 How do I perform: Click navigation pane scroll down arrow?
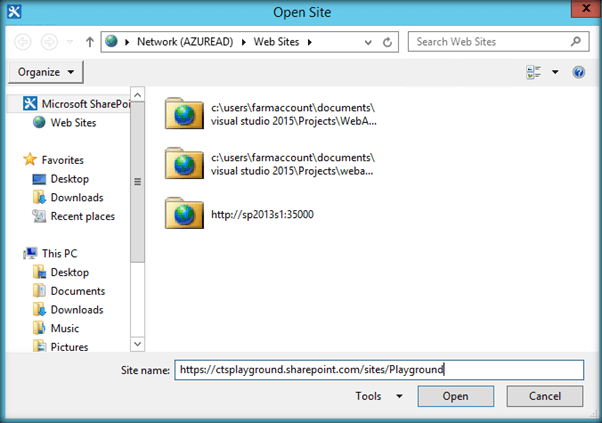point(137,344)
